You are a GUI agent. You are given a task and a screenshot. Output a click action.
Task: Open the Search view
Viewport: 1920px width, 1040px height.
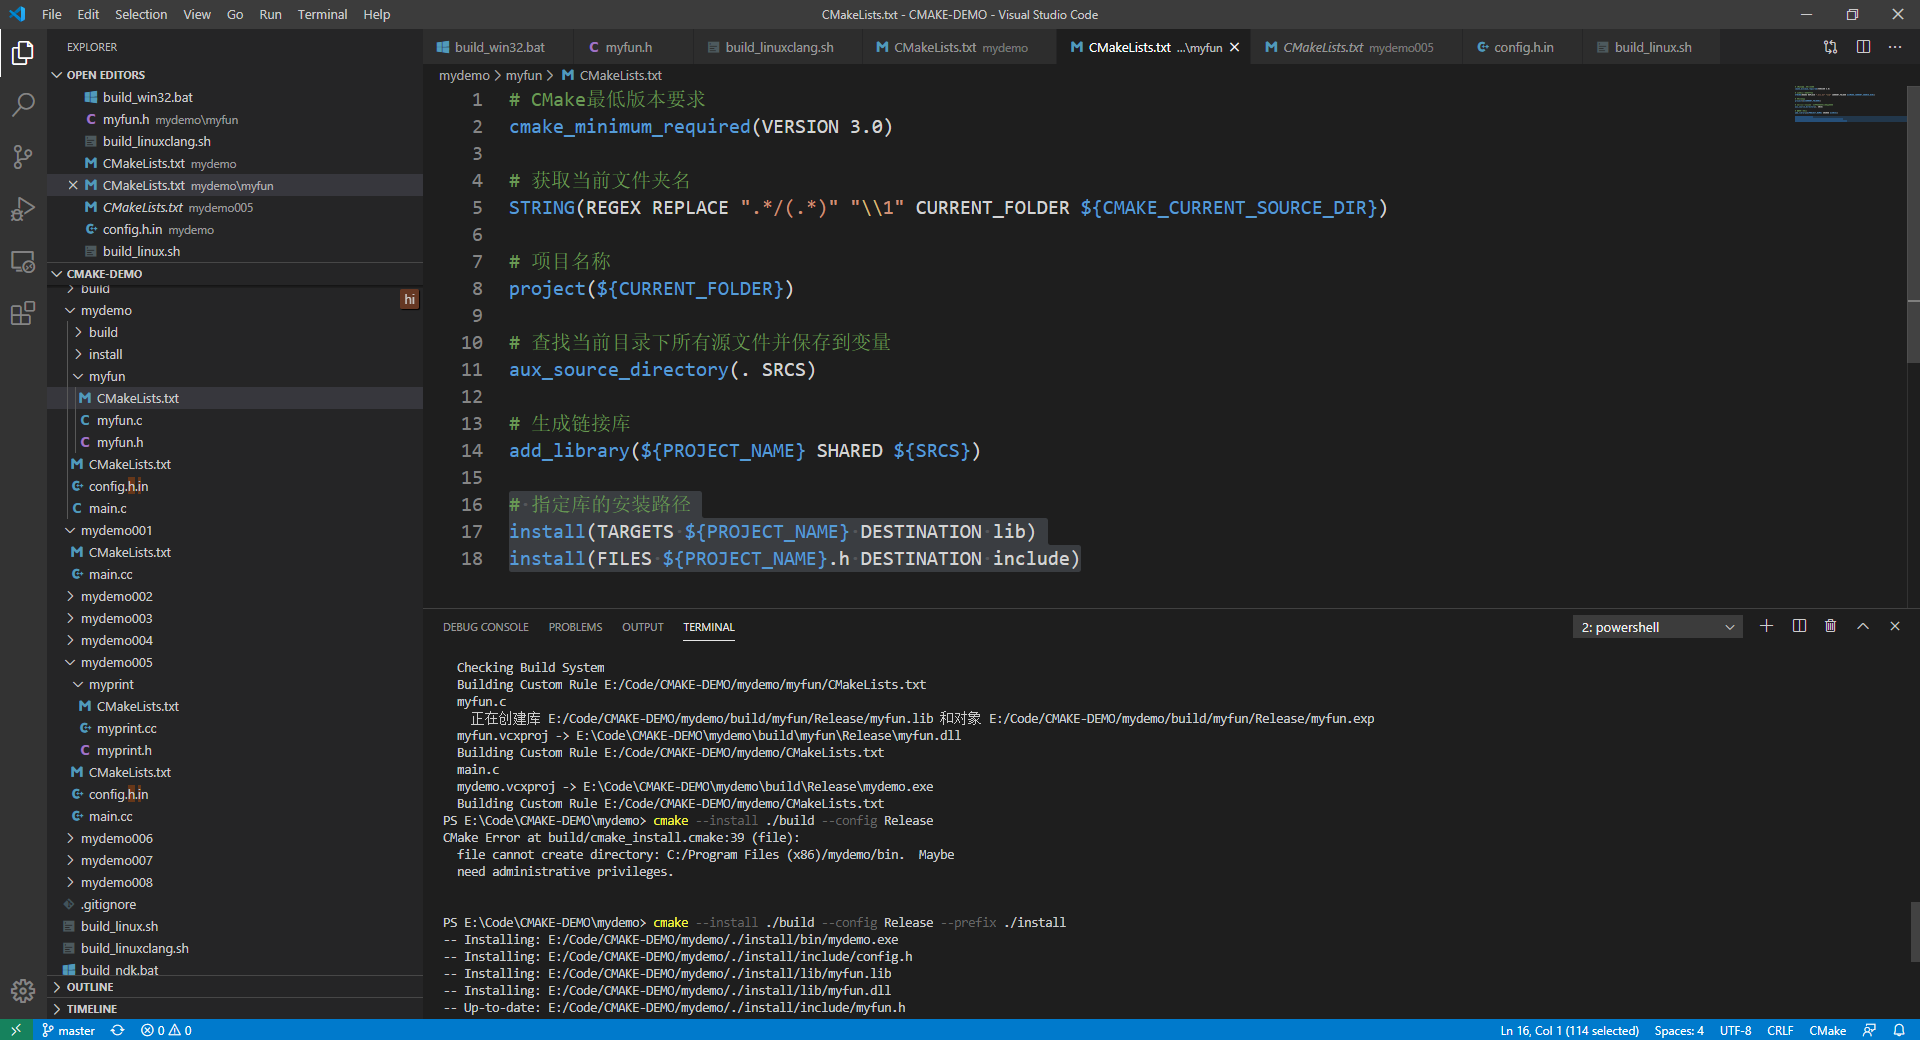coord(22,104)
